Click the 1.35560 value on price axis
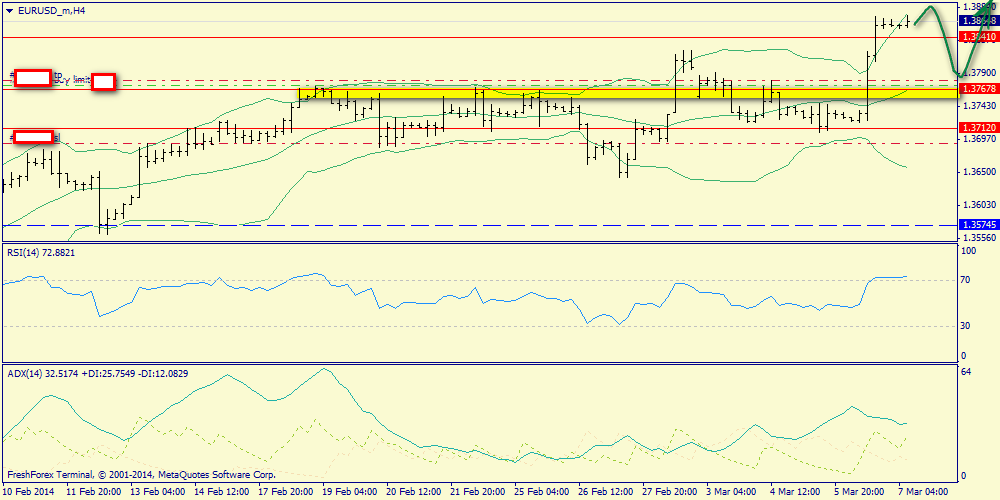The height and width of the screenshot is (500, 1000). [979, 237]
